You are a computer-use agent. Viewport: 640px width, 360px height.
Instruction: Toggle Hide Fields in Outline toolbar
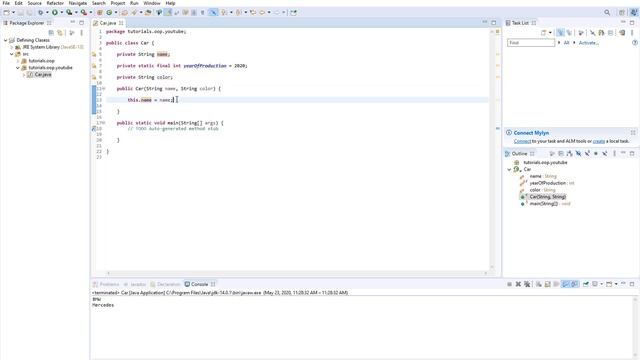tap(578, 153)
